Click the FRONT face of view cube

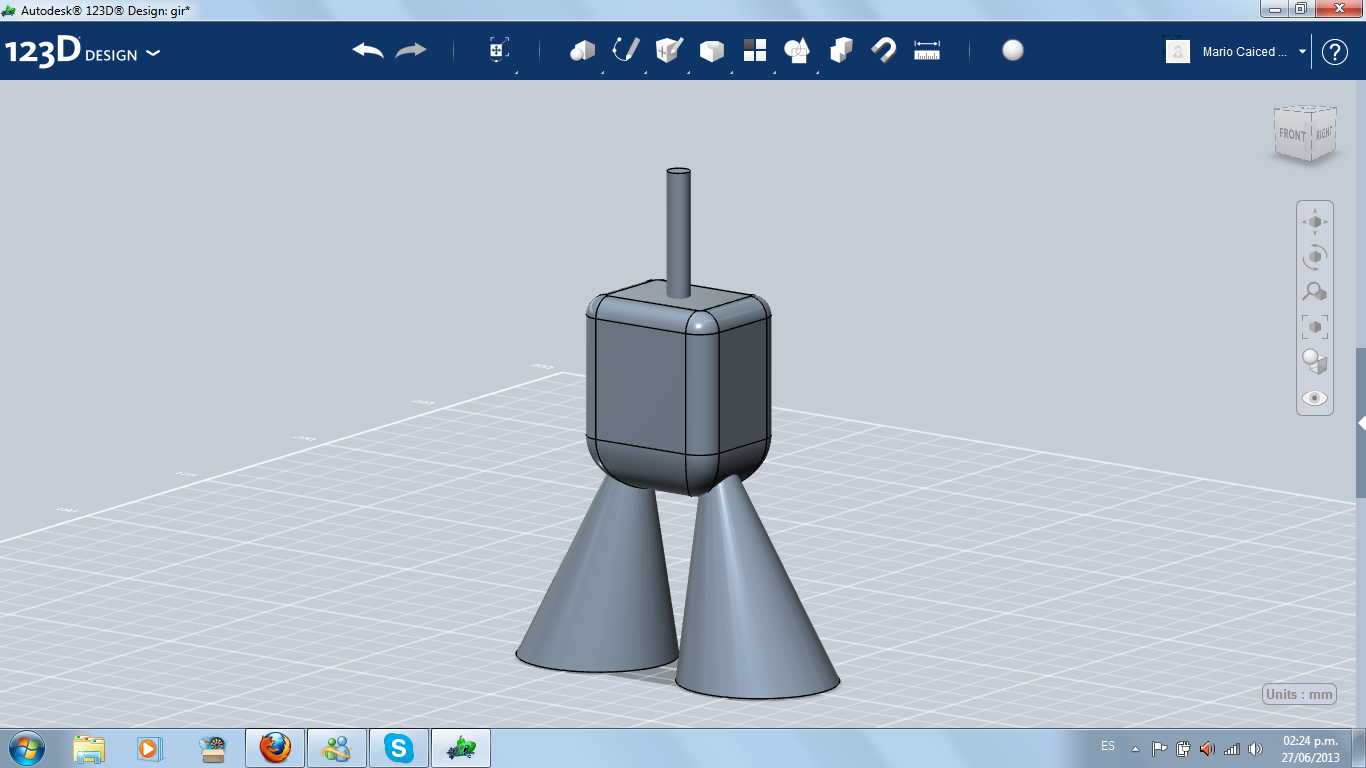1292,135
